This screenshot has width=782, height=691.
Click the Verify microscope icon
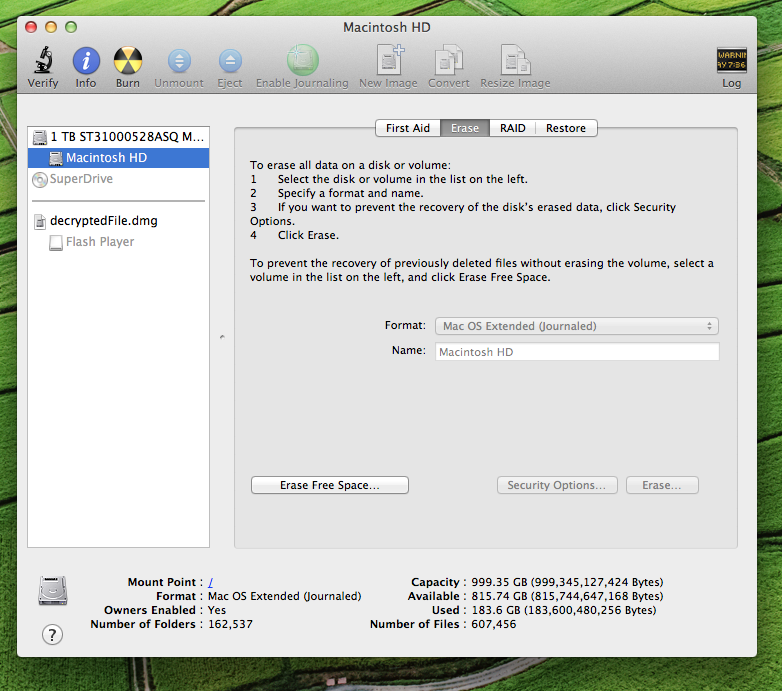[43, 60]
